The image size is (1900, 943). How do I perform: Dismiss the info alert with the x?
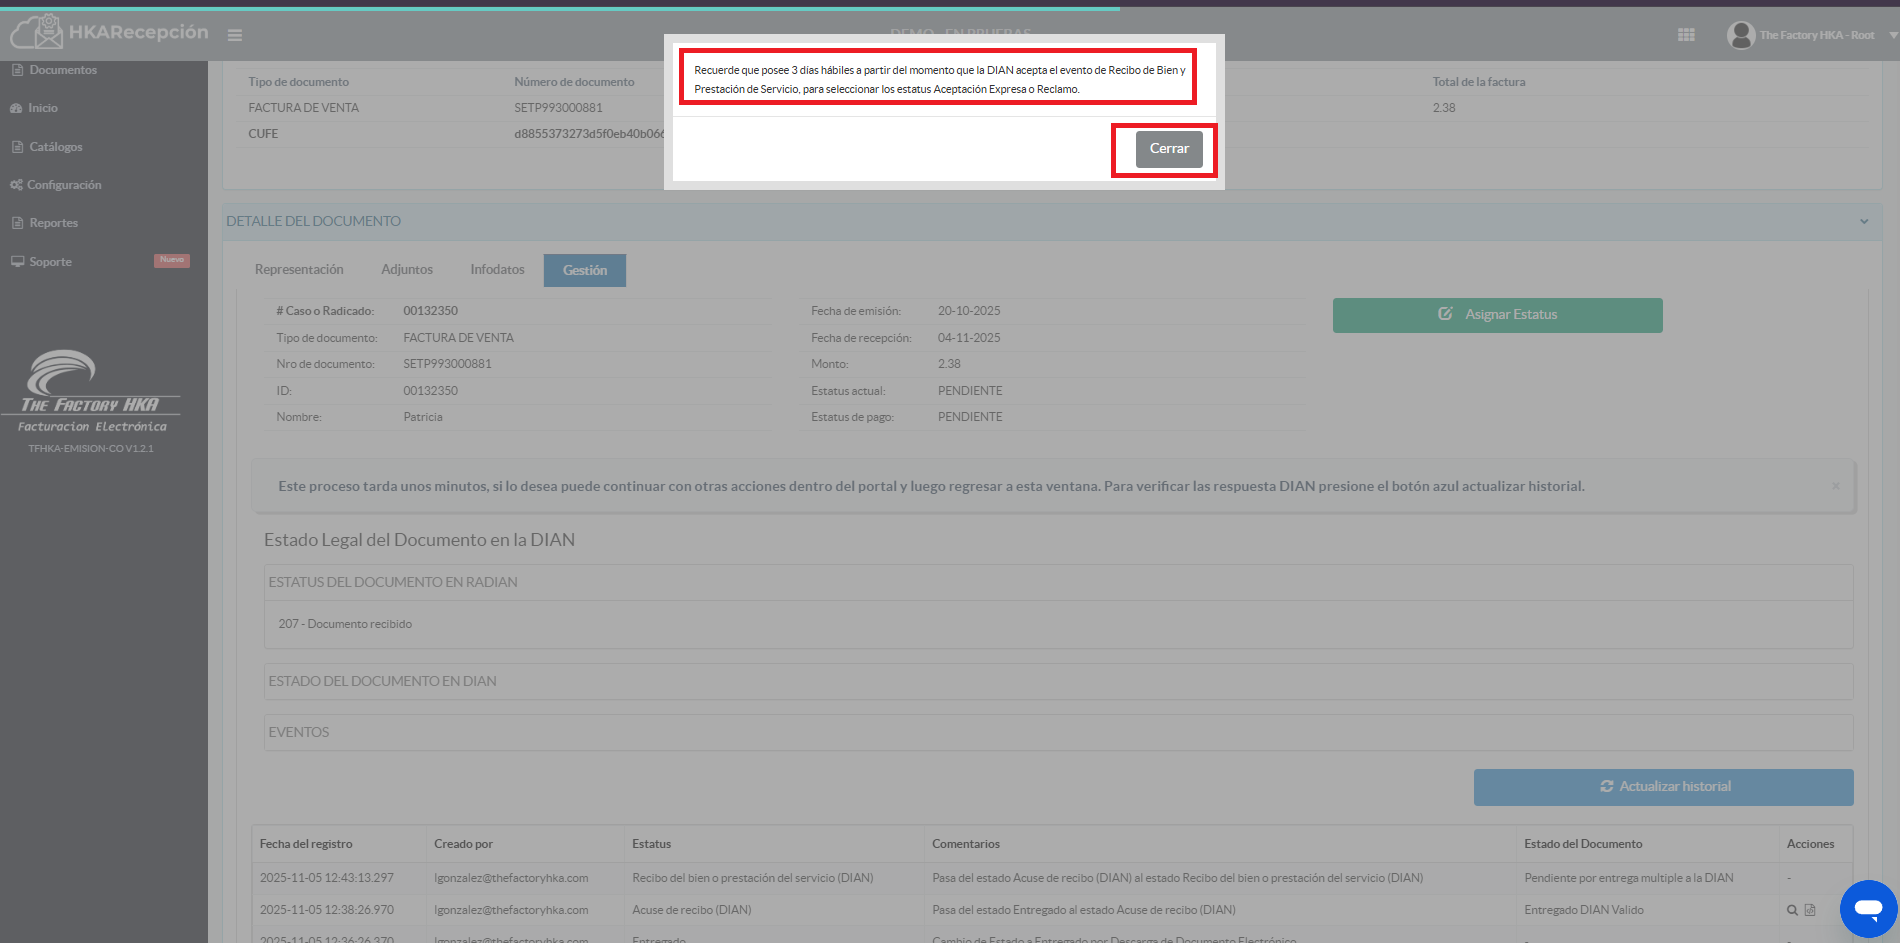[1835, 486]
